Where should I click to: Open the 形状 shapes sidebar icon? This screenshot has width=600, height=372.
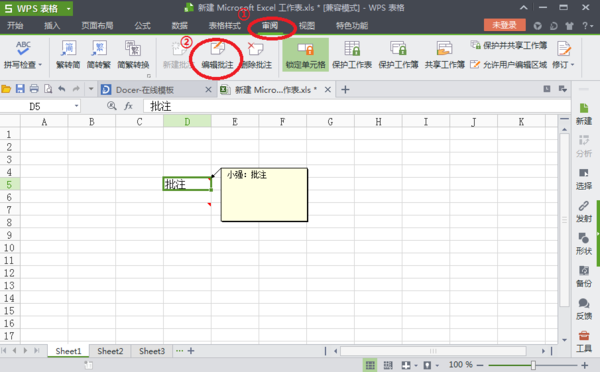click(584, 243)
